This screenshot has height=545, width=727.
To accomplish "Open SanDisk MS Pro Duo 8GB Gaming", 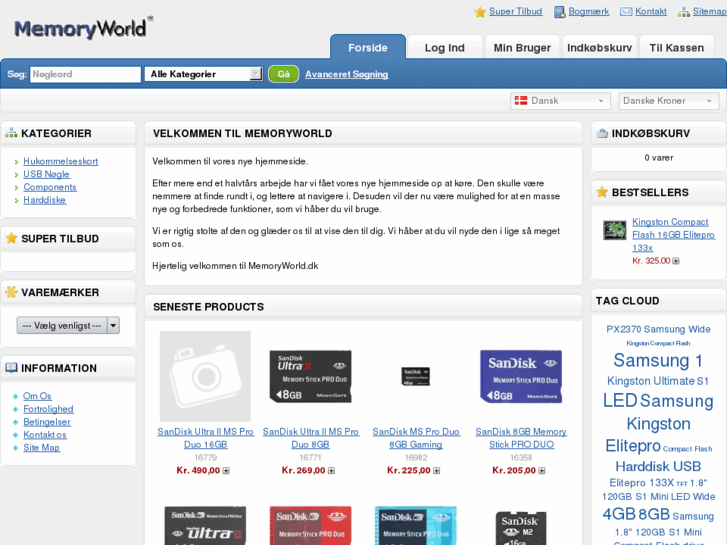I will click(x=416, y=438).
